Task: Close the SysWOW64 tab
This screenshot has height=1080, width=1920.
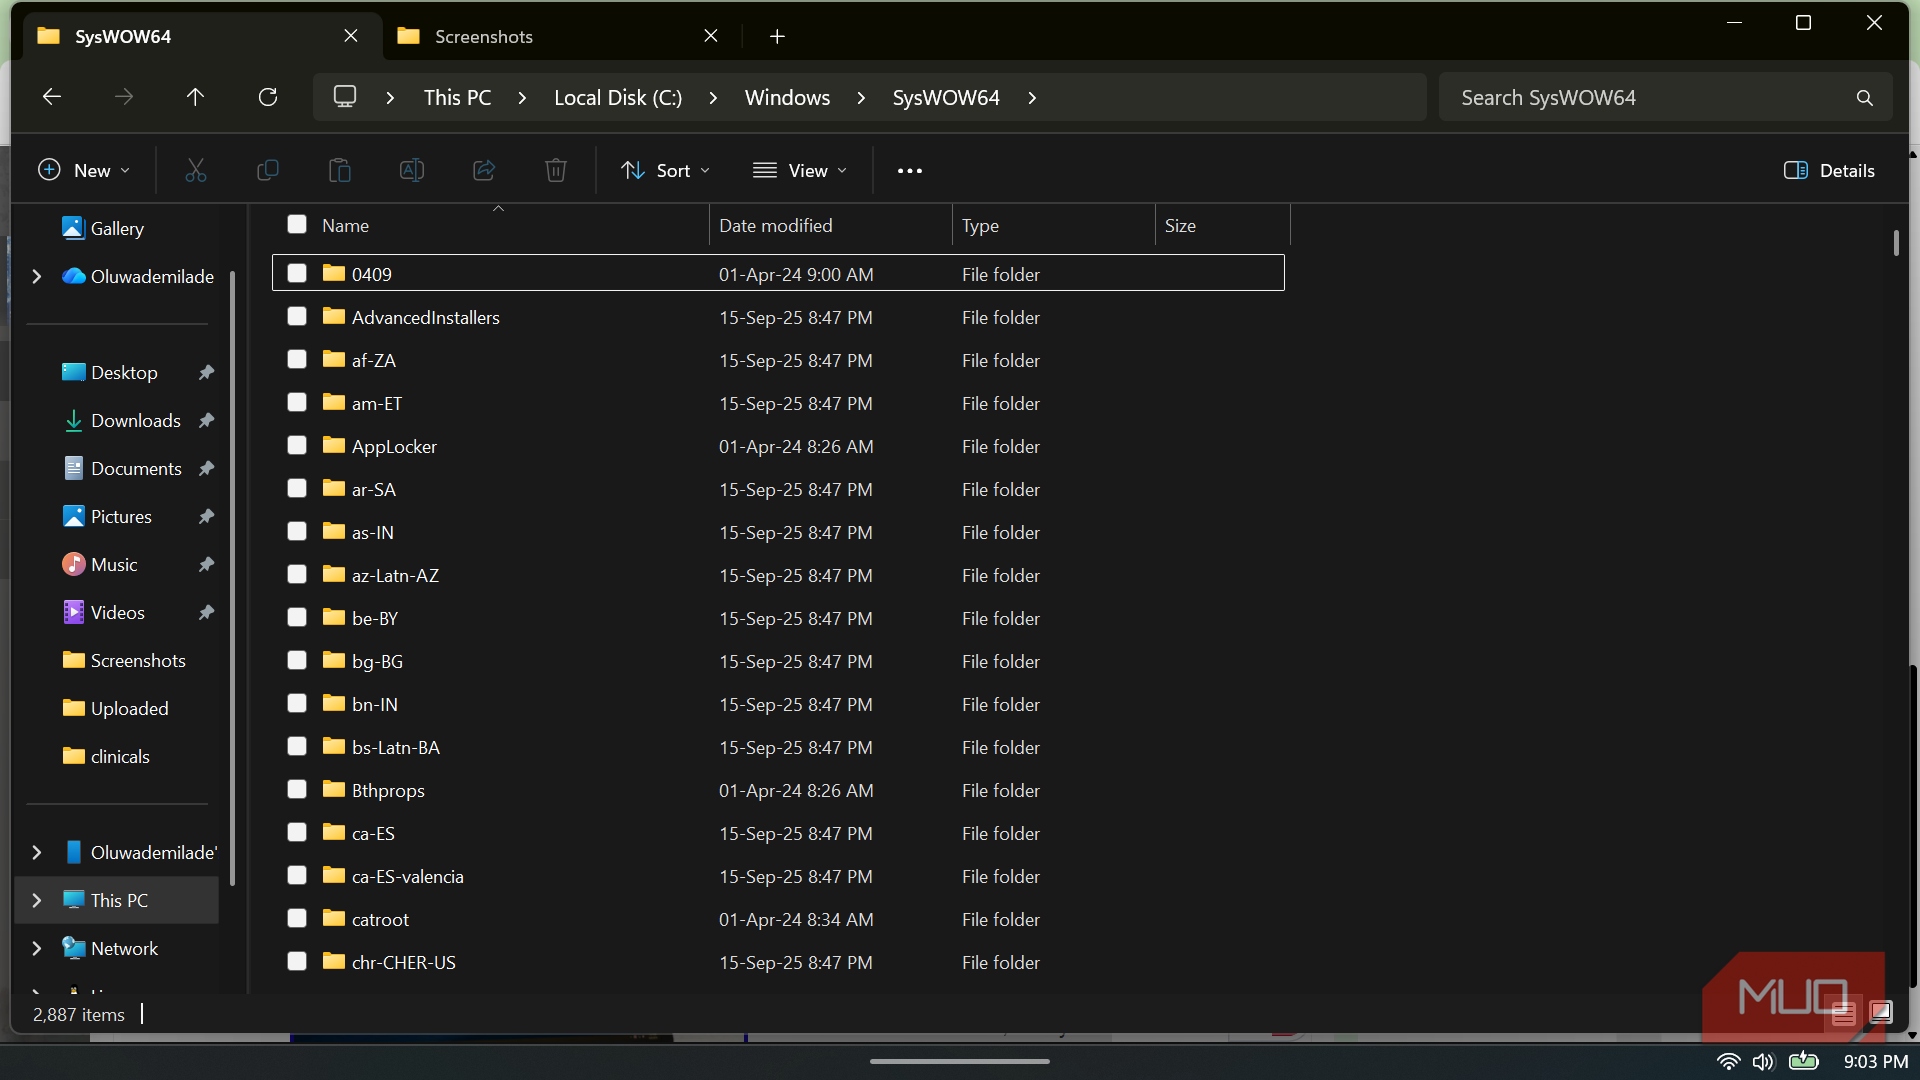Action: [x=351, y=36]
